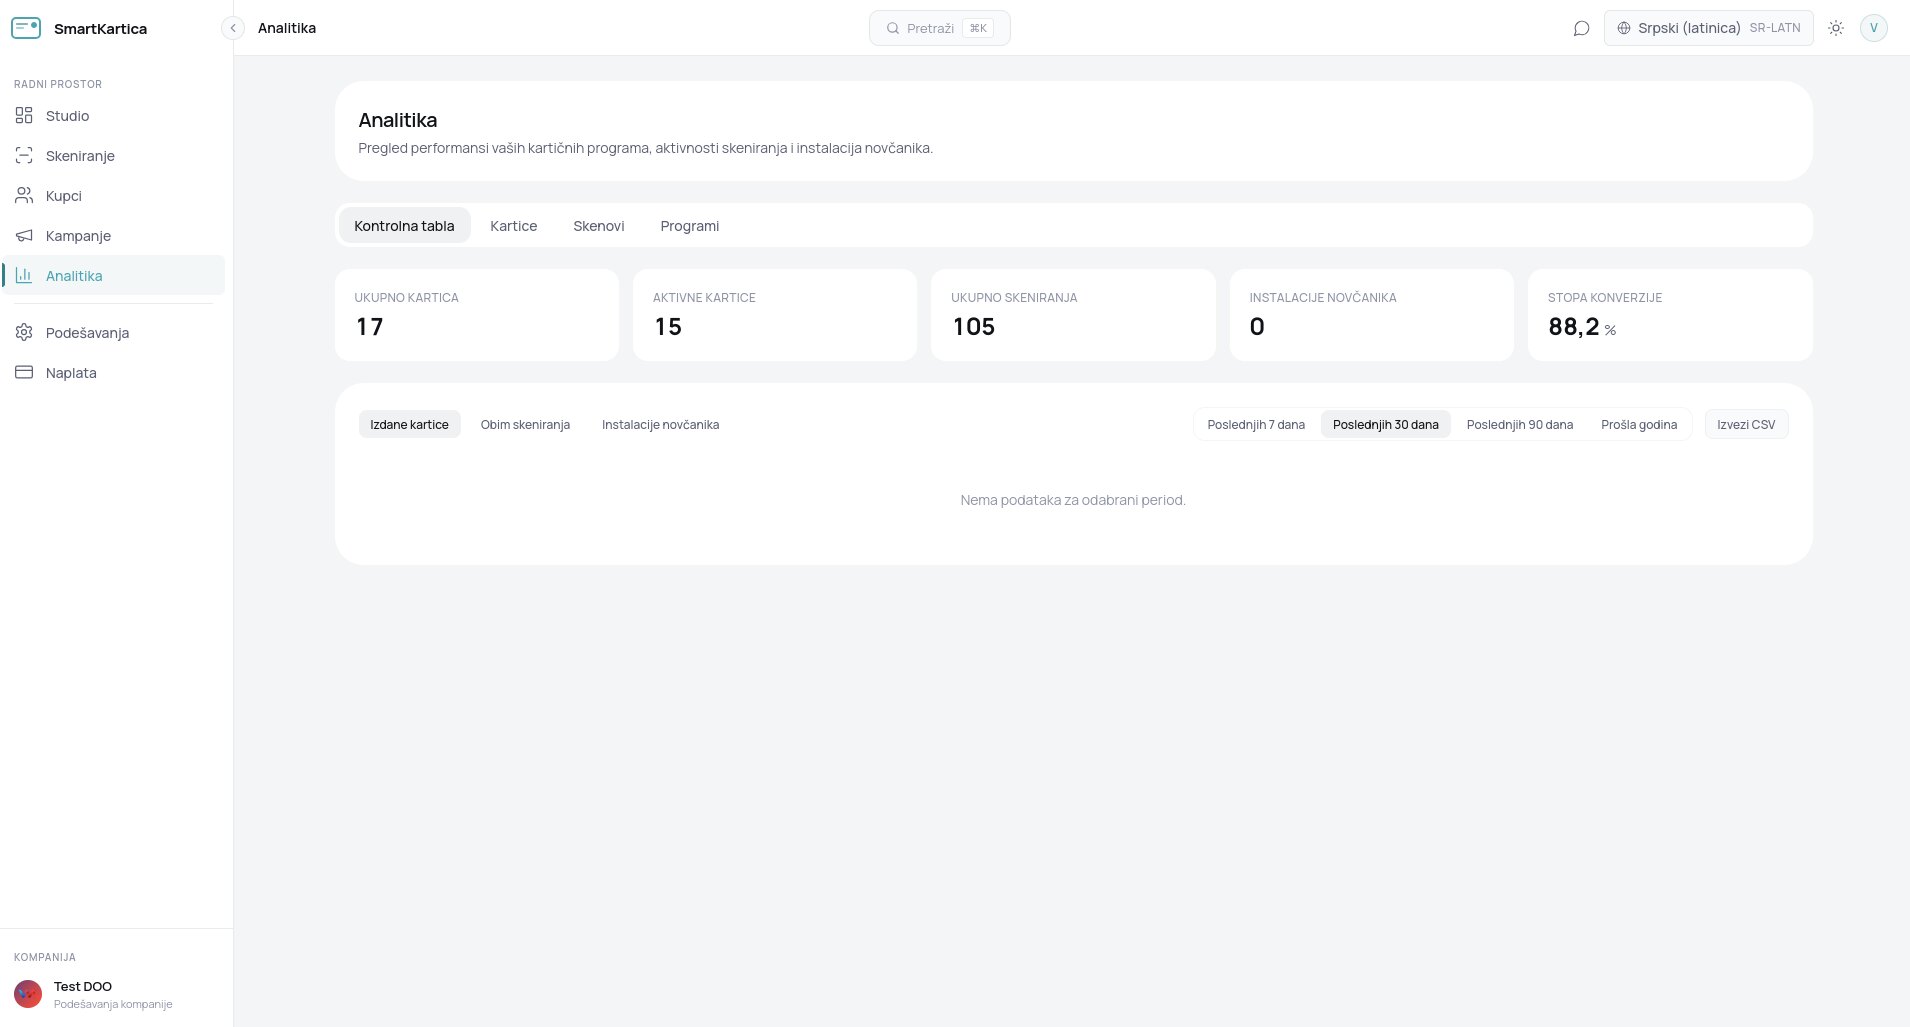Click the Ukupno kartica value 17
The image size is (1910, 1027).
point(370,327)
